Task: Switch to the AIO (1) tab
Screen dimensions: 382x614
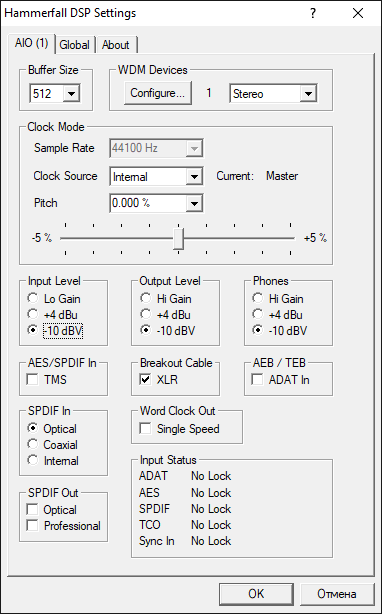Action: pyautogui.click(x=32, y=43)
